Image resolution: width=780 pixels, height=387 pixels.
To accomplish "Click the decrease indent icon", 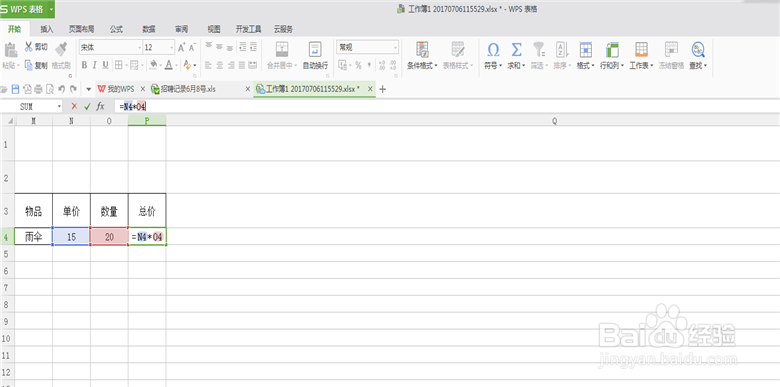I will (x=242, y=47).
